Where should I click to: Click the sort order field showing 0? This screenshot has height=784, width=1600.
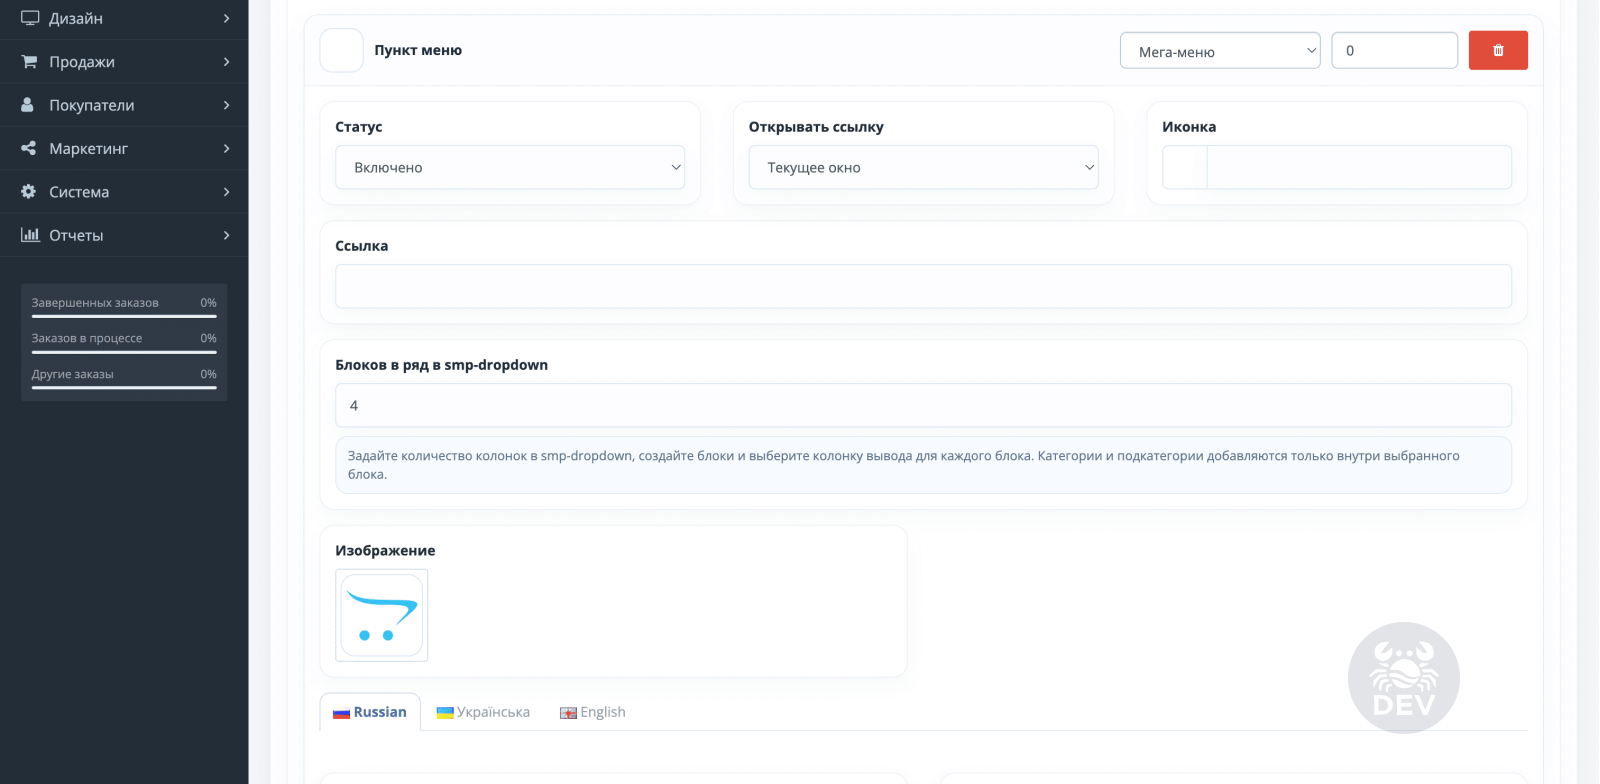[x=1394, y=50]
